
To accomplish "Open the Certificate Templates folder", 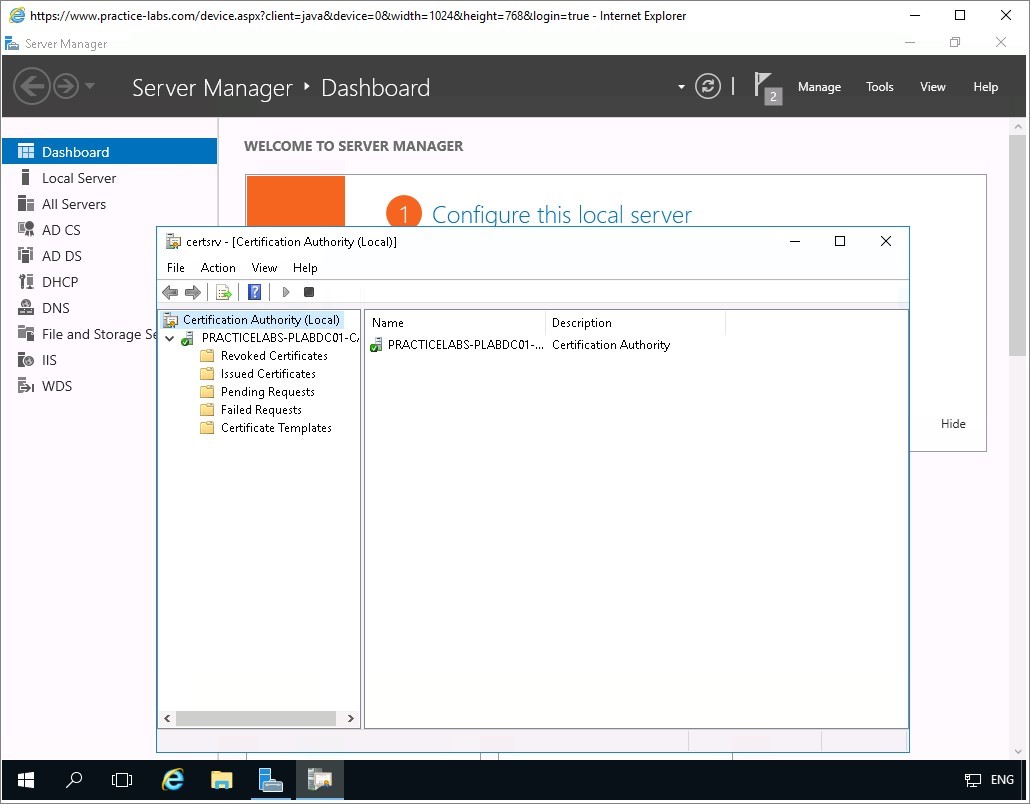I will [276, 428].
